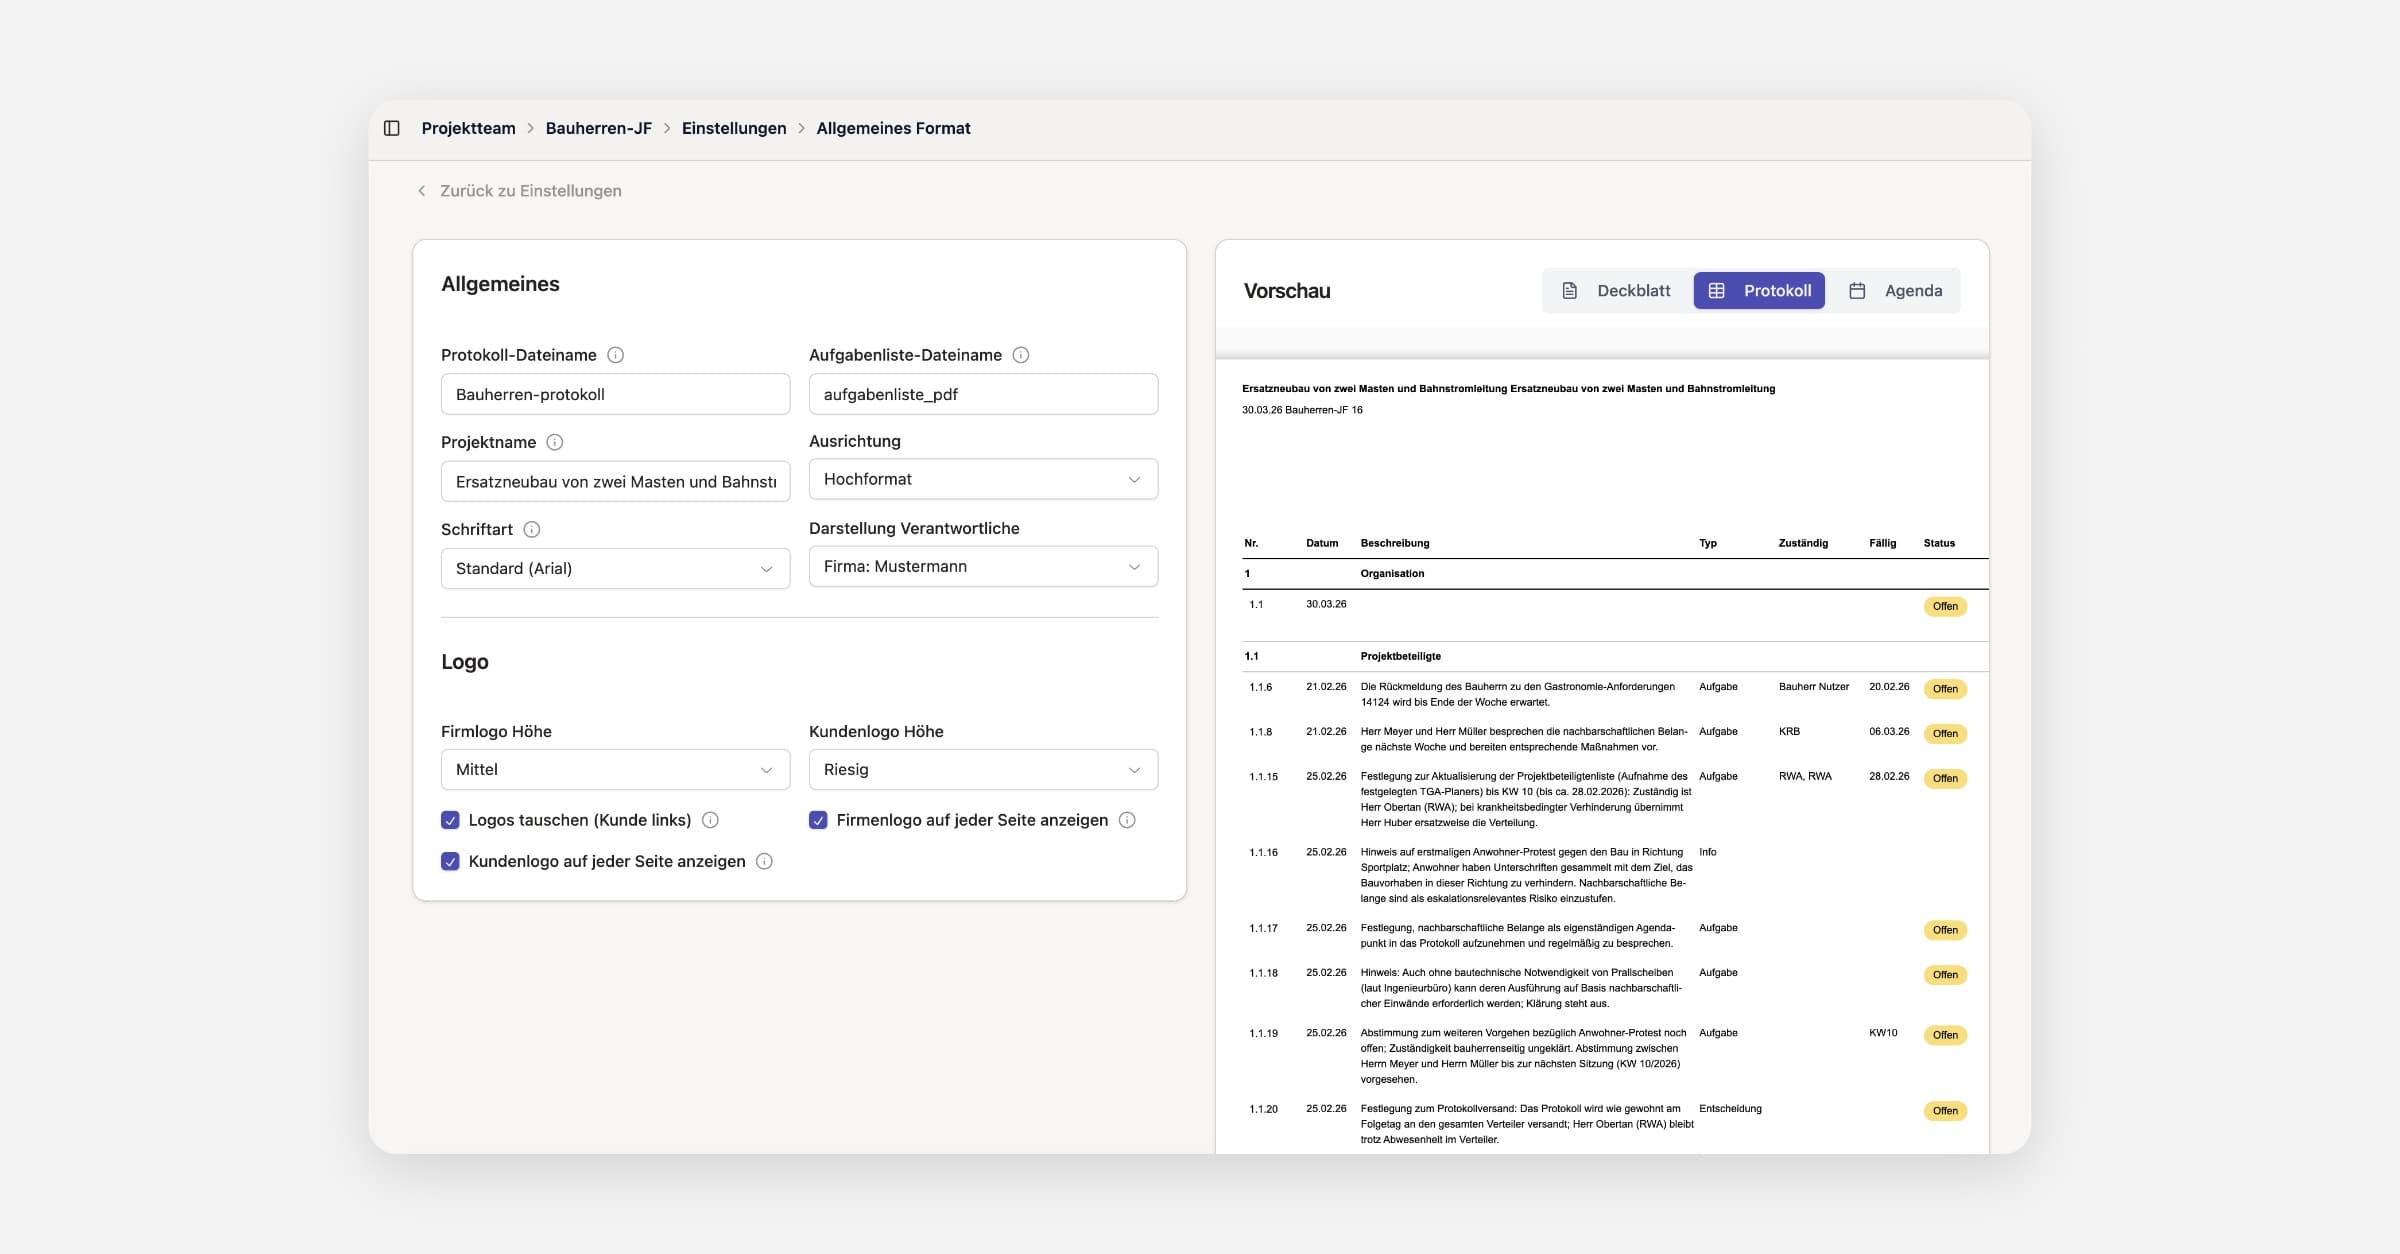This screenshot has width=2400, height=1254.
Task: Click info icon after Kundenlogo auf jeder Seite
Action: pyautogui.click(x=765, y=861)
